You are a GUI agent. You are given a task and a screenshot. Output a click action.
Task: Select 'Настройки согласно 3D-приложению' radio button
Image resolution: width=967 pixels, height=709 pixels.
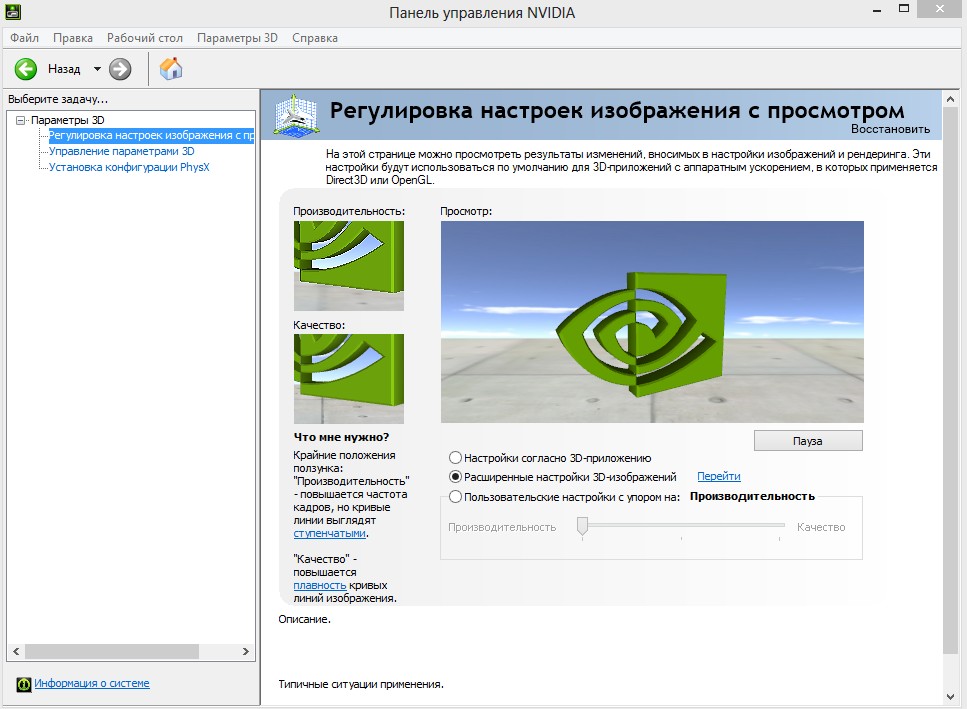(x=456, y=458)
